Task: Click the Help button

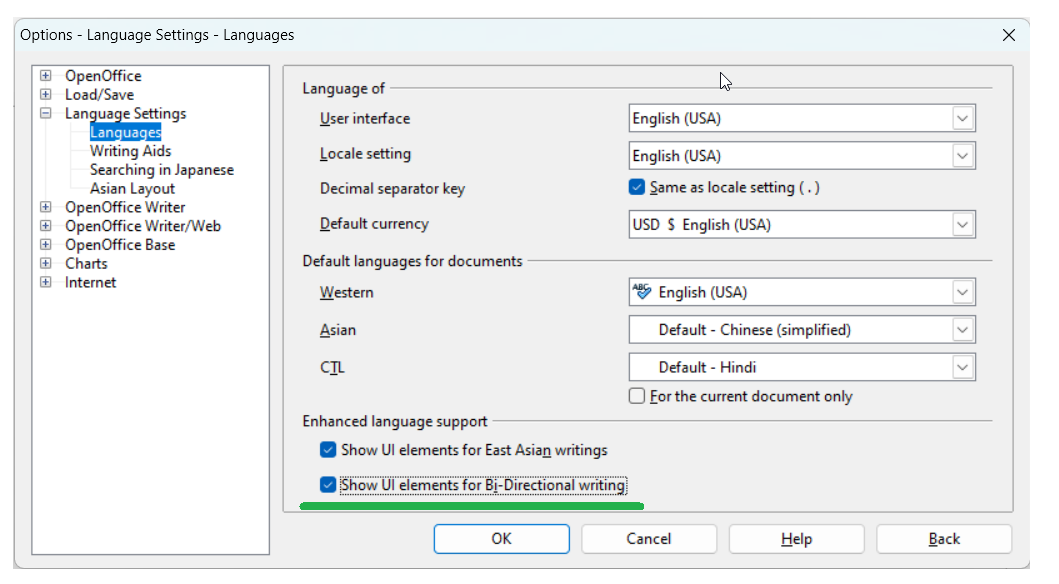Action: point(796,539)
